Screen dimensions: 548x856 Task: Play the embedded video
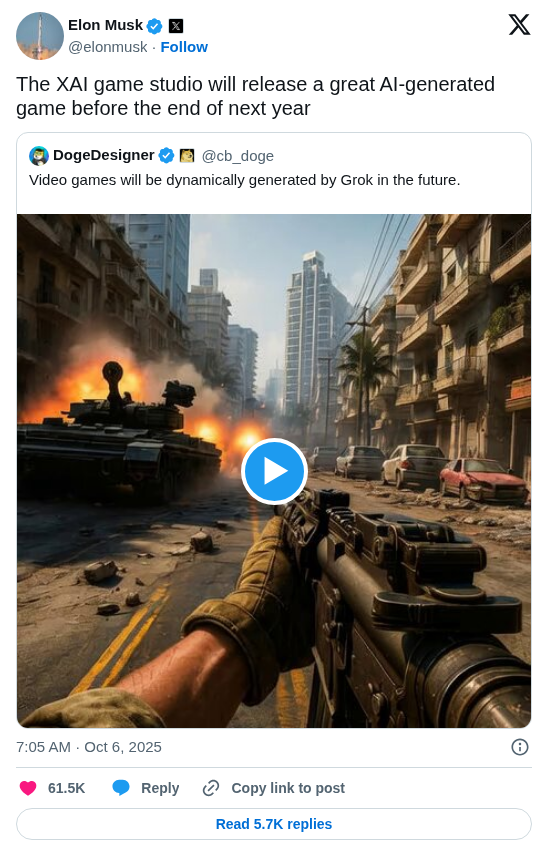click(x=274, y=471)
